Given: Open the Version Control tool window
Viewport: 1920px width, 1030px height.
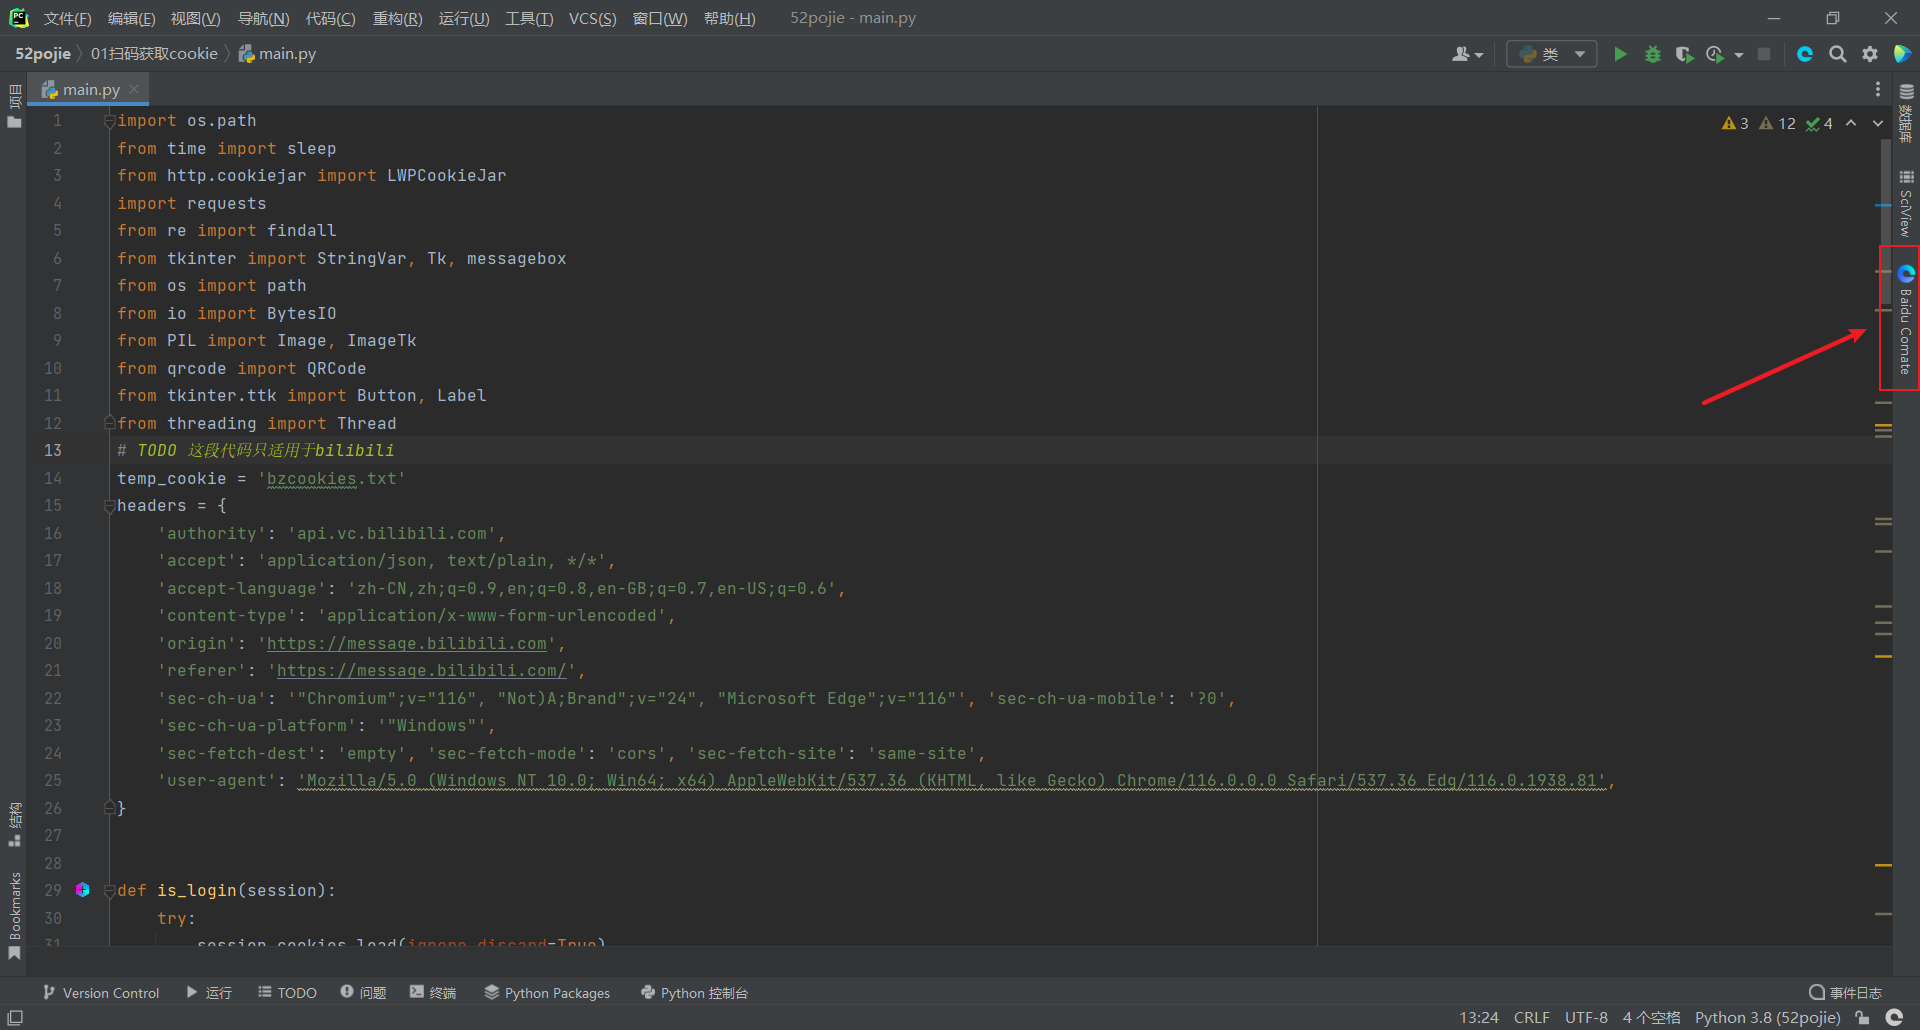Looking at the screenshot, I should coord(101,992).
